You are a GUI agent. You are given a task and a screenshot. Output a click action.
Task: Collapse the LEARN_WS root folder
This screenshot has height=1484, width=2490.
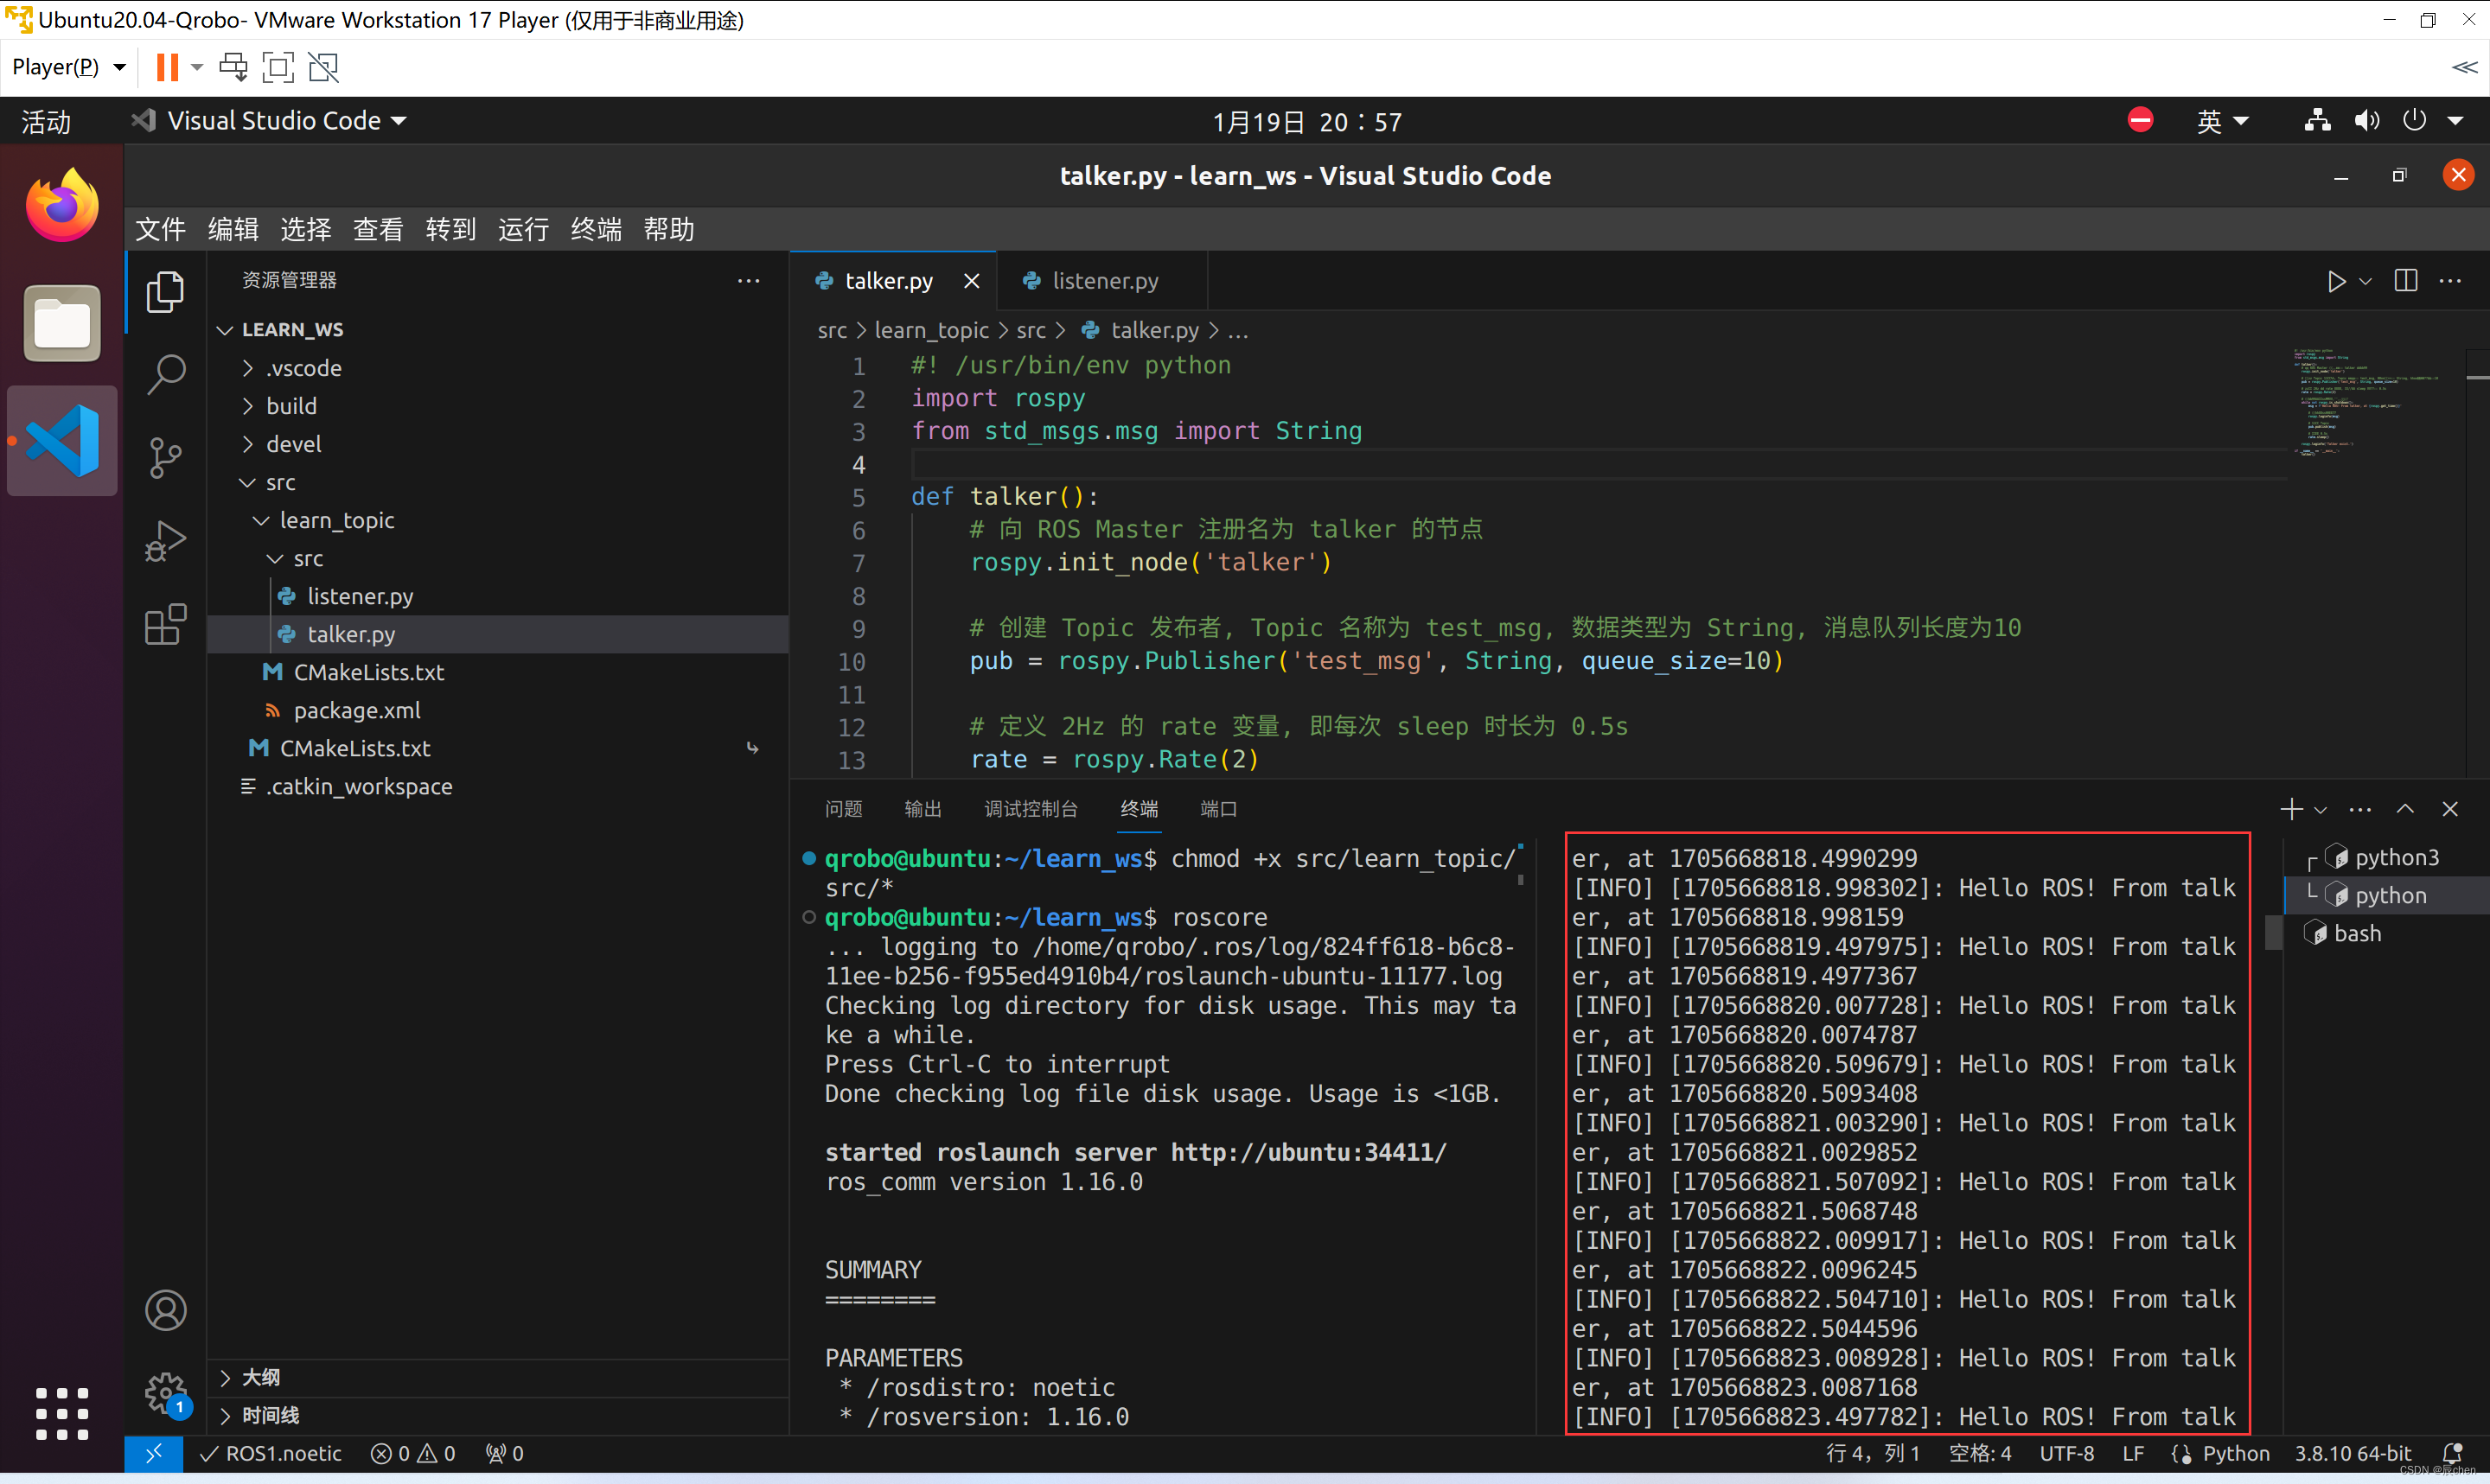tap(225, 330)
